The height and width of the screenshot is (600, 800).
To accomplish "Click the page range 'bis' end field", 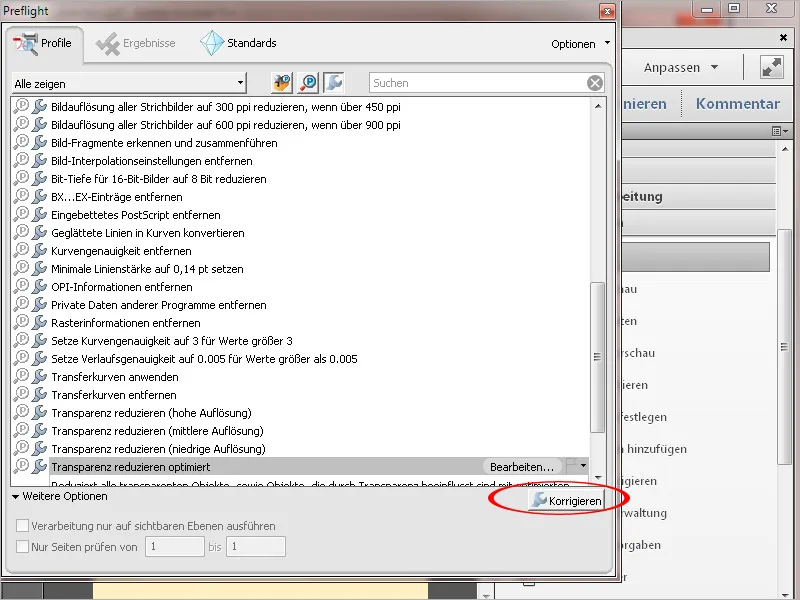I will click(x=256, y=546).
